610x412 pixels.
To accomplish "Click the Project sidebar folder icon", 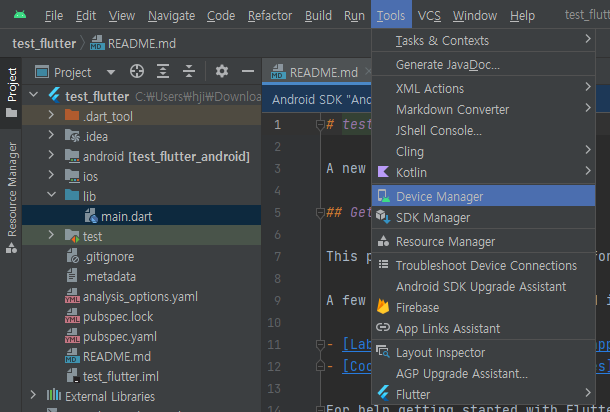I will coord(11,113).
